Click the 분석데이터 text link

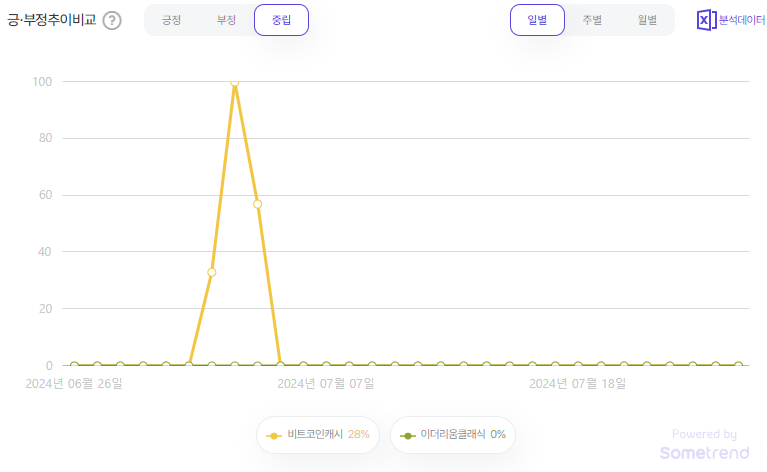(x=742, y=20)
